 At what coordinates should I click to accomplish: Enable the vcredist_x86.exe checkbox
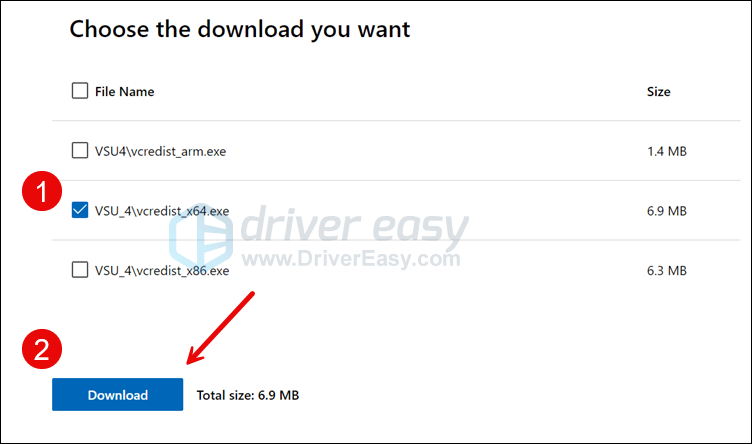[80, 269]
